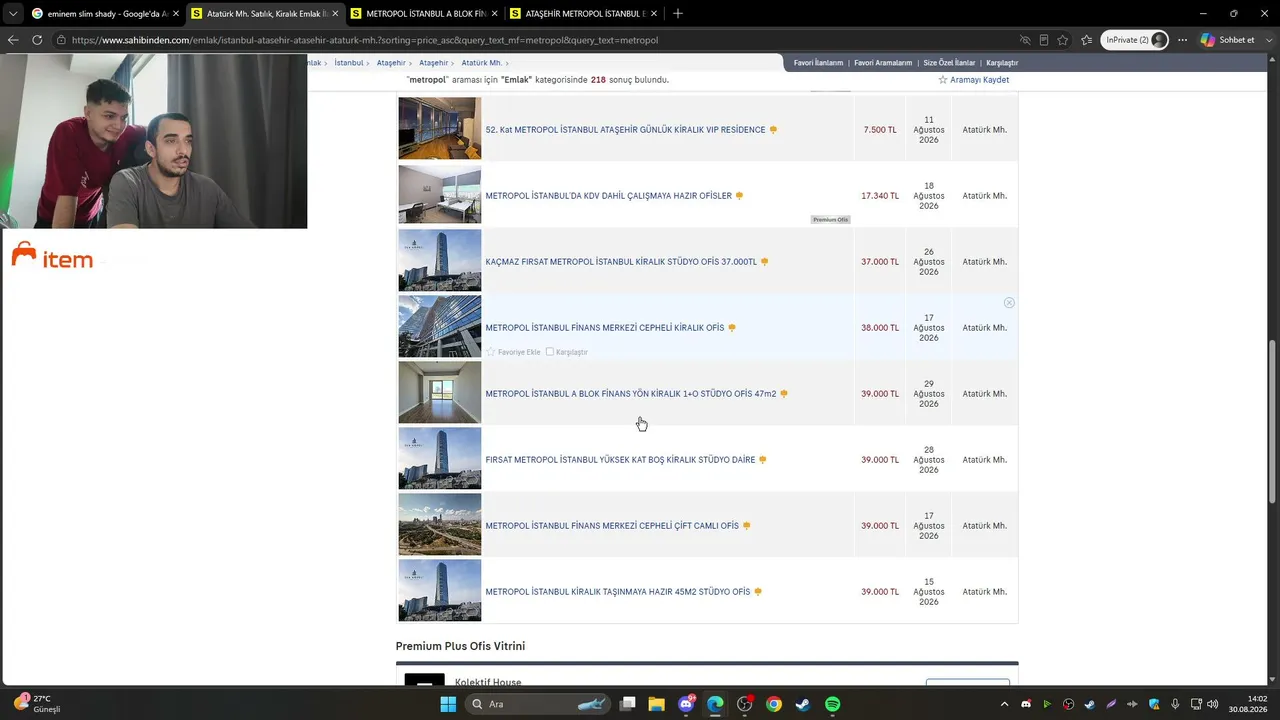Open Karşılaştır in the top menu
1280x720 pixels.
[1002, 63]
